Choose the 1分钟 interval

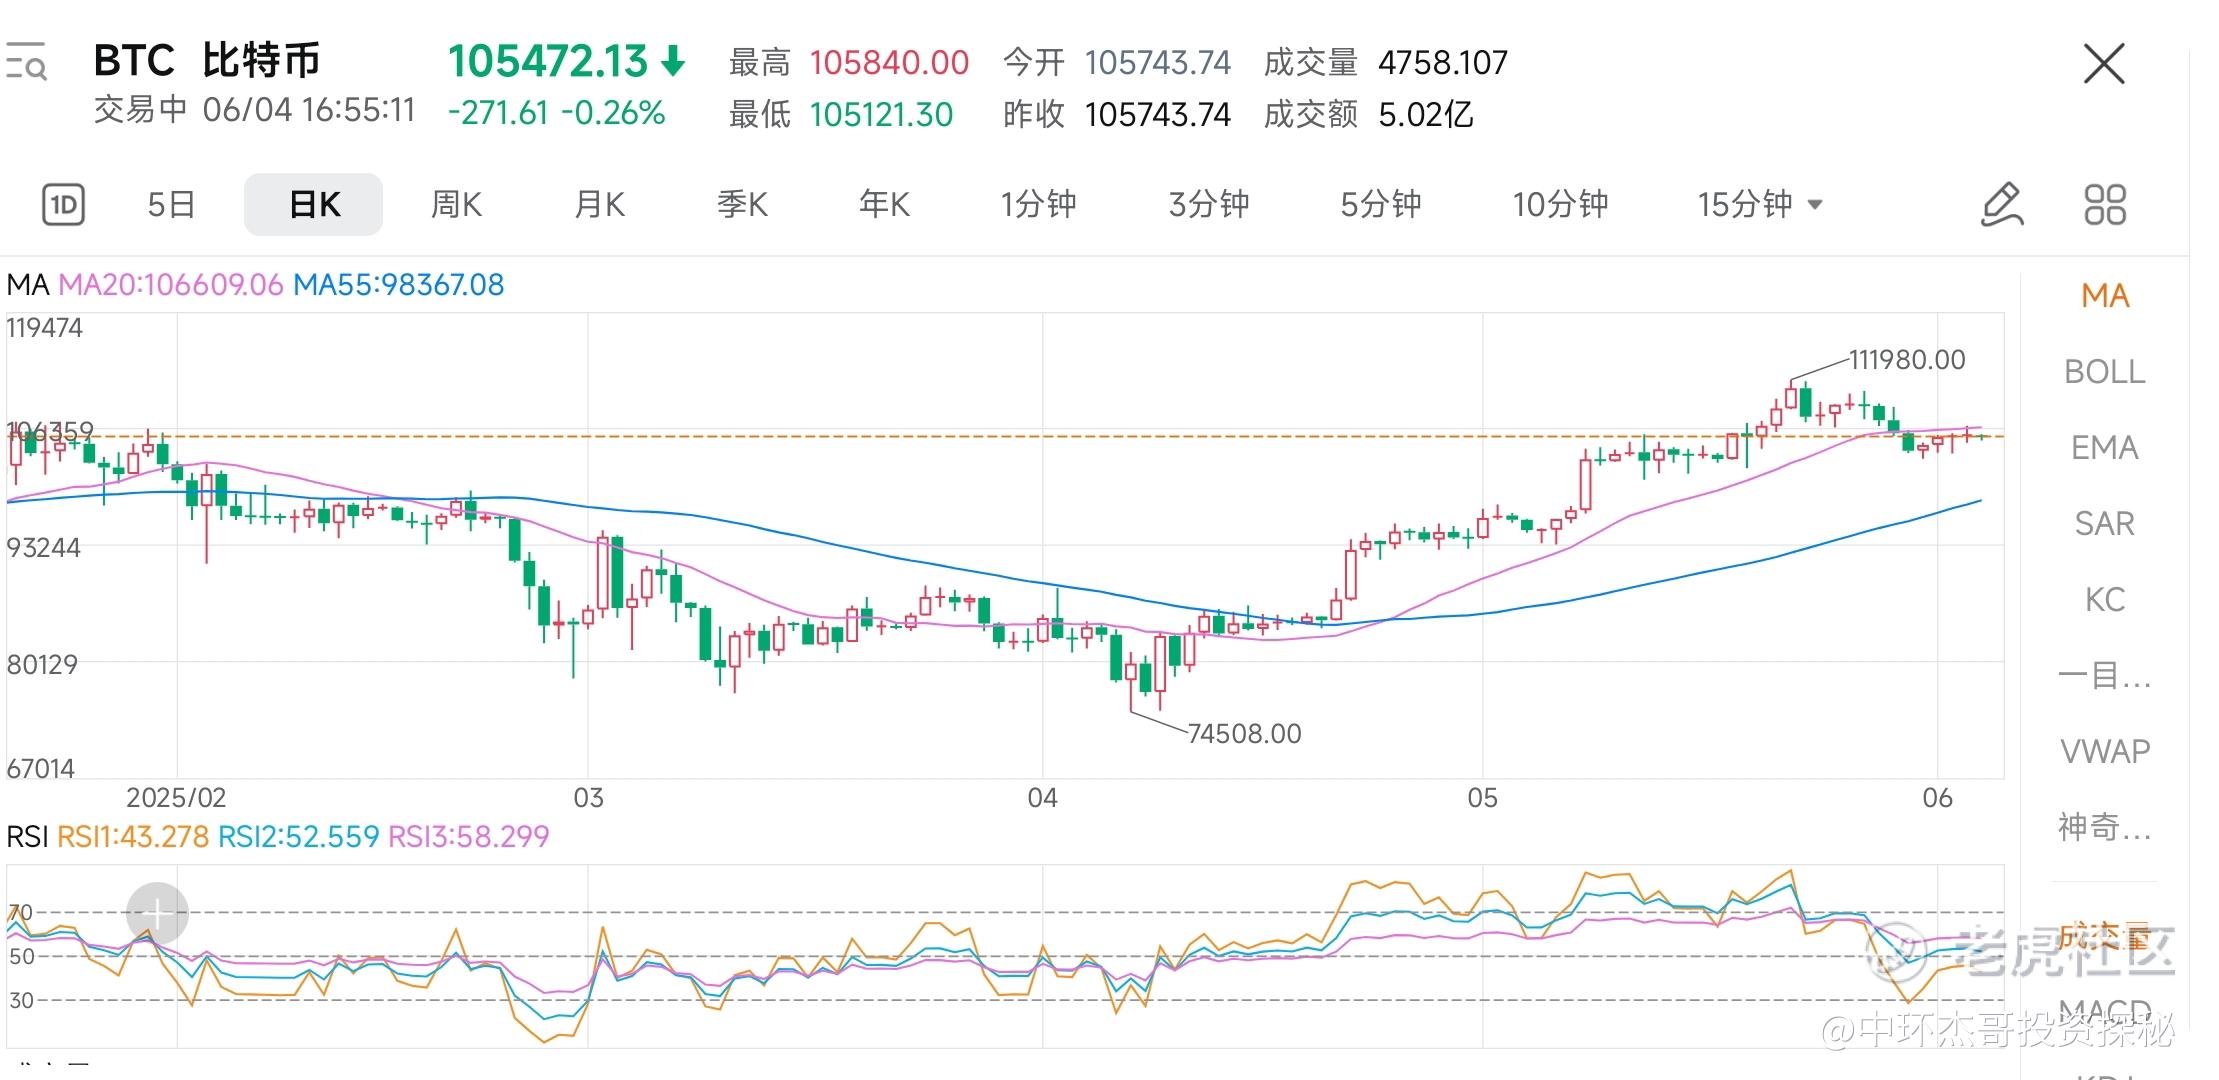[1038, 205]
